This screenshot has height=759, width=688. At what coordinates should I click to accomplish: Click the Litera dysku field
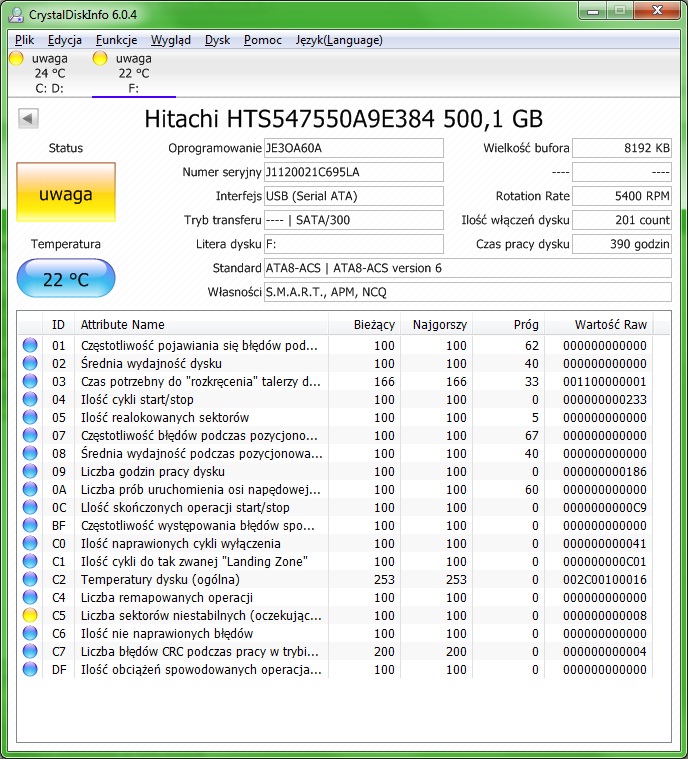pyautogui.click(x=353, y=244)
